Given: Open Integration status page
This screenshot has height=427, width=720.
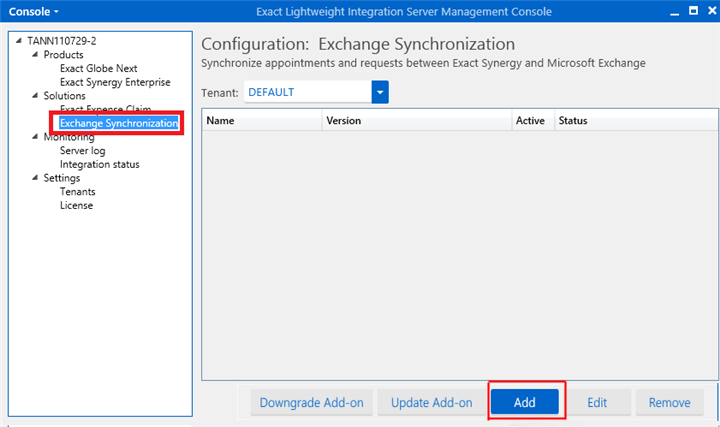Looking at the screenshot, I should click(x=100, y=164).
